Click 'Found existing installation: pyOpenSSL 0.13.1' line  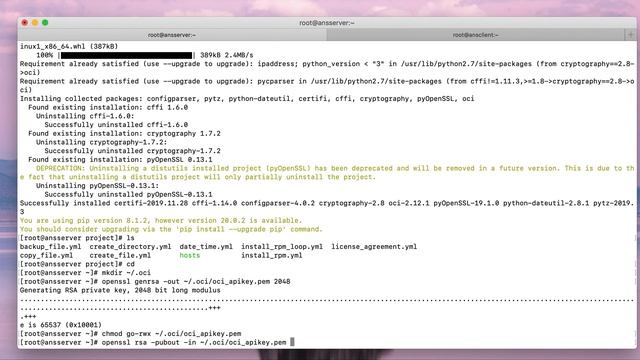point(120,160)
